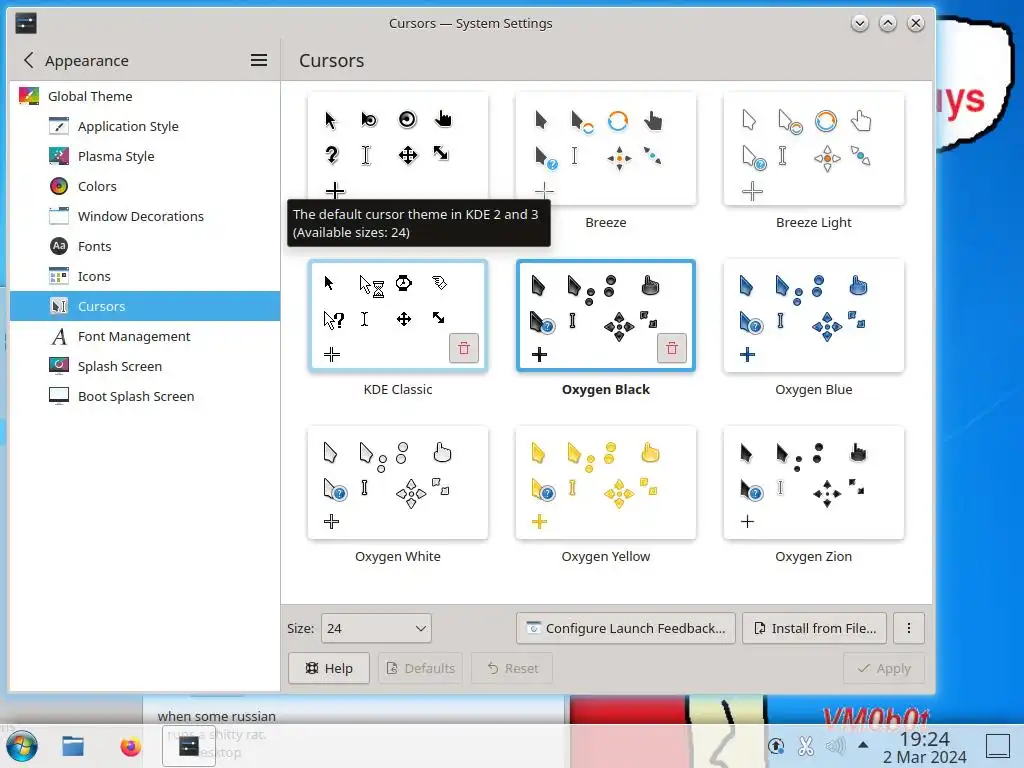1024x768 pixels.
Task: Click Configure Launch Feedback button
Action: [x=626, y=628]
